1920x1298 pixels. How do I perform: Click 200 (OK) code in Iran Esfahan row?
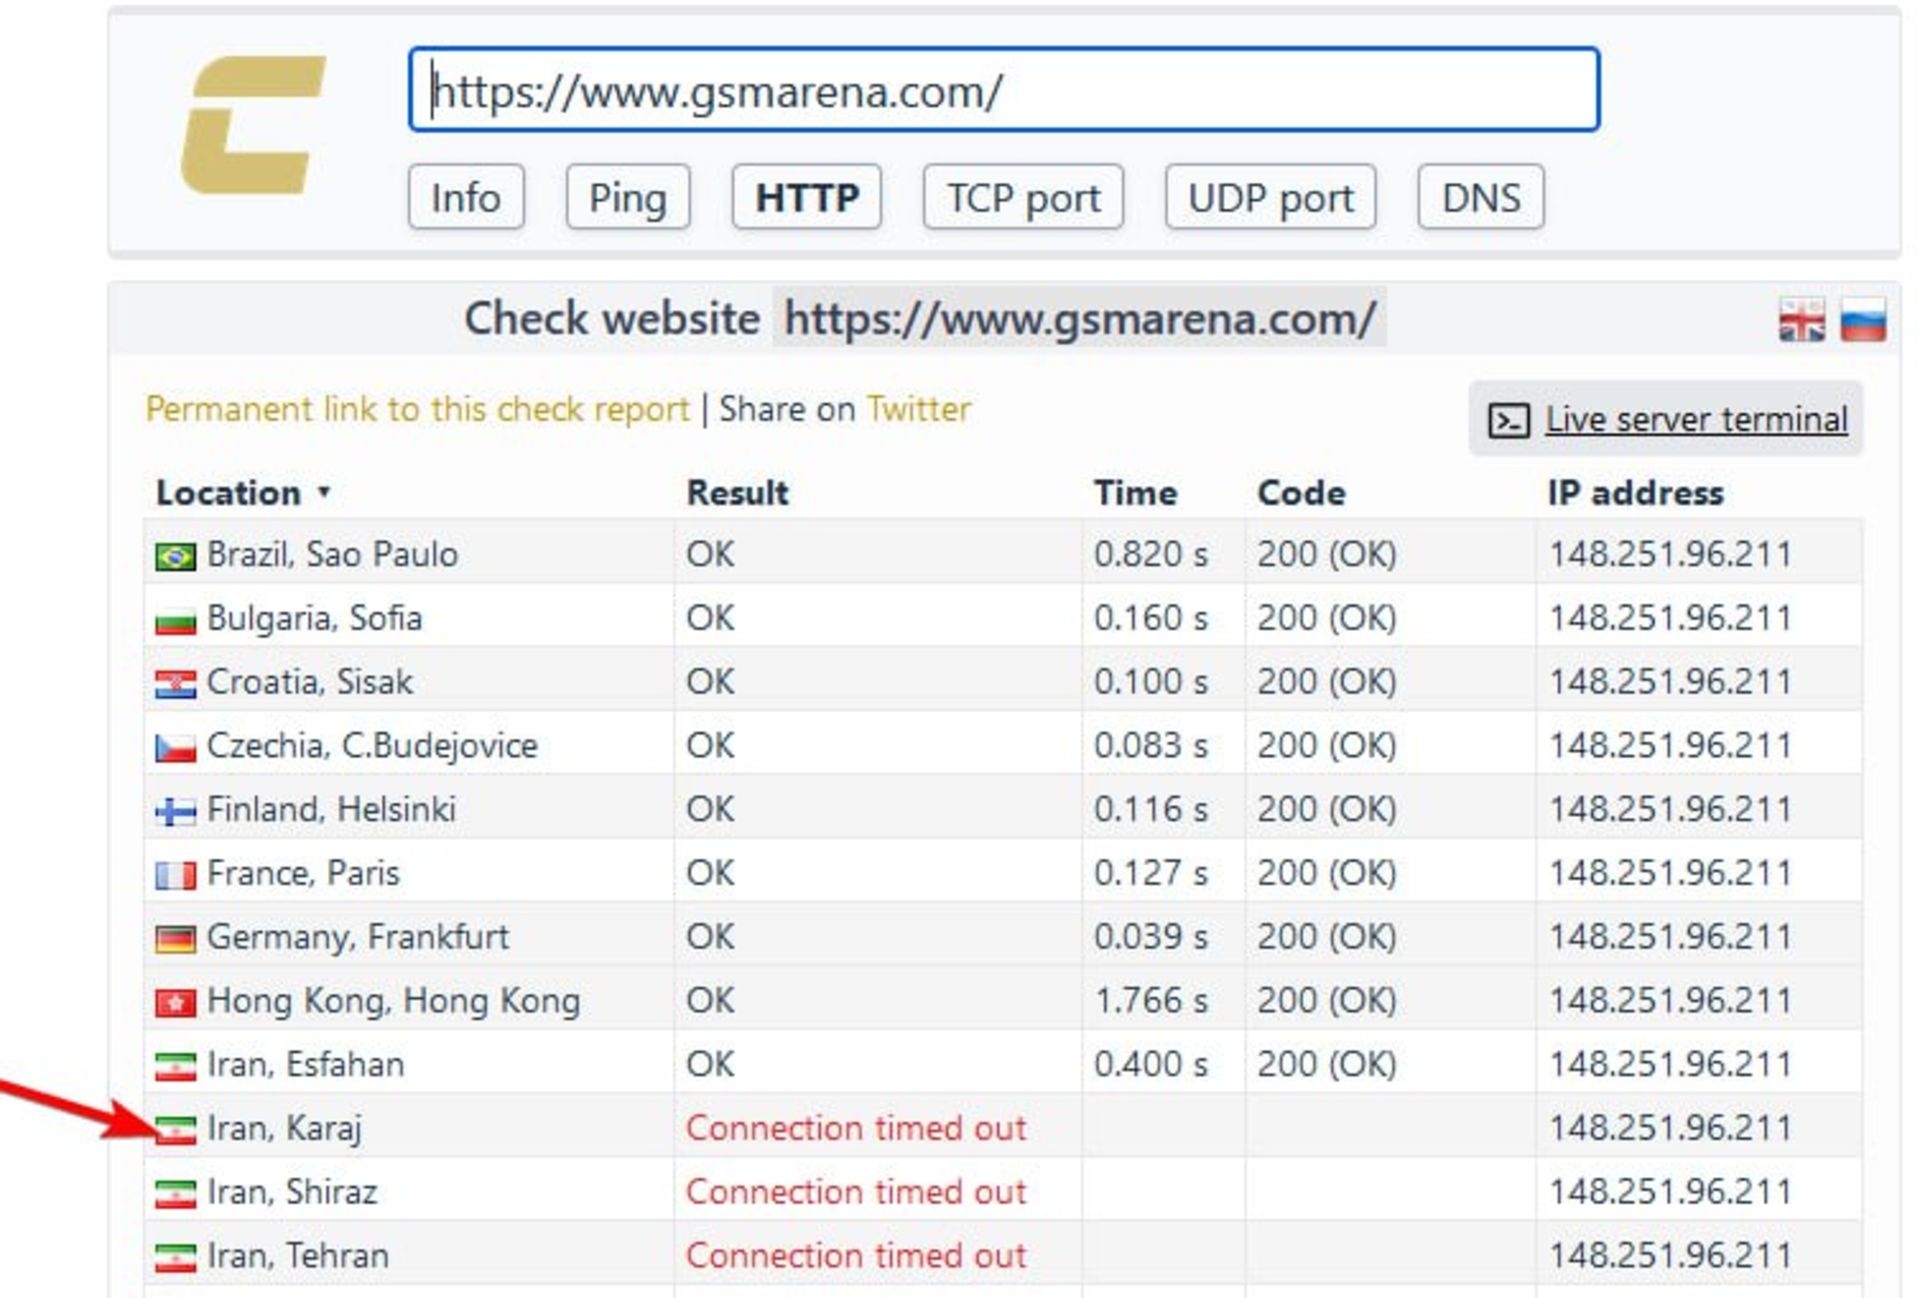(x=1327, y=1064)
